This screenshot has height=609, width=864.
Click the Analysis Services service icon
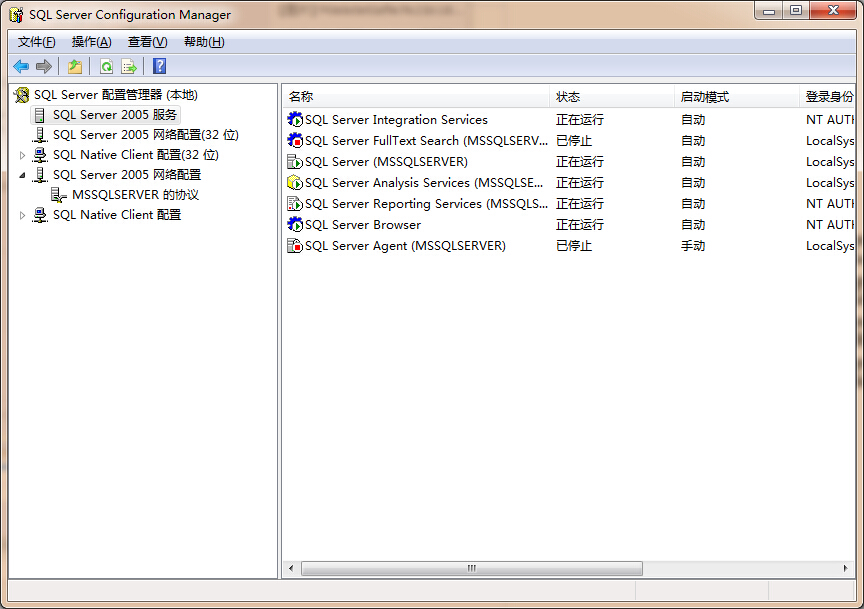[295, 182]
